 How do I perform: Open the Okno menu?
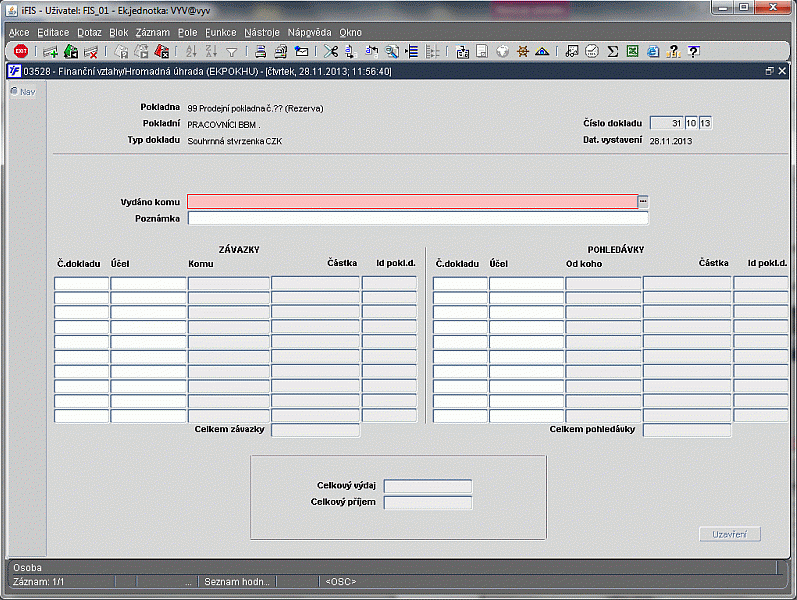[x=350, y=33]
